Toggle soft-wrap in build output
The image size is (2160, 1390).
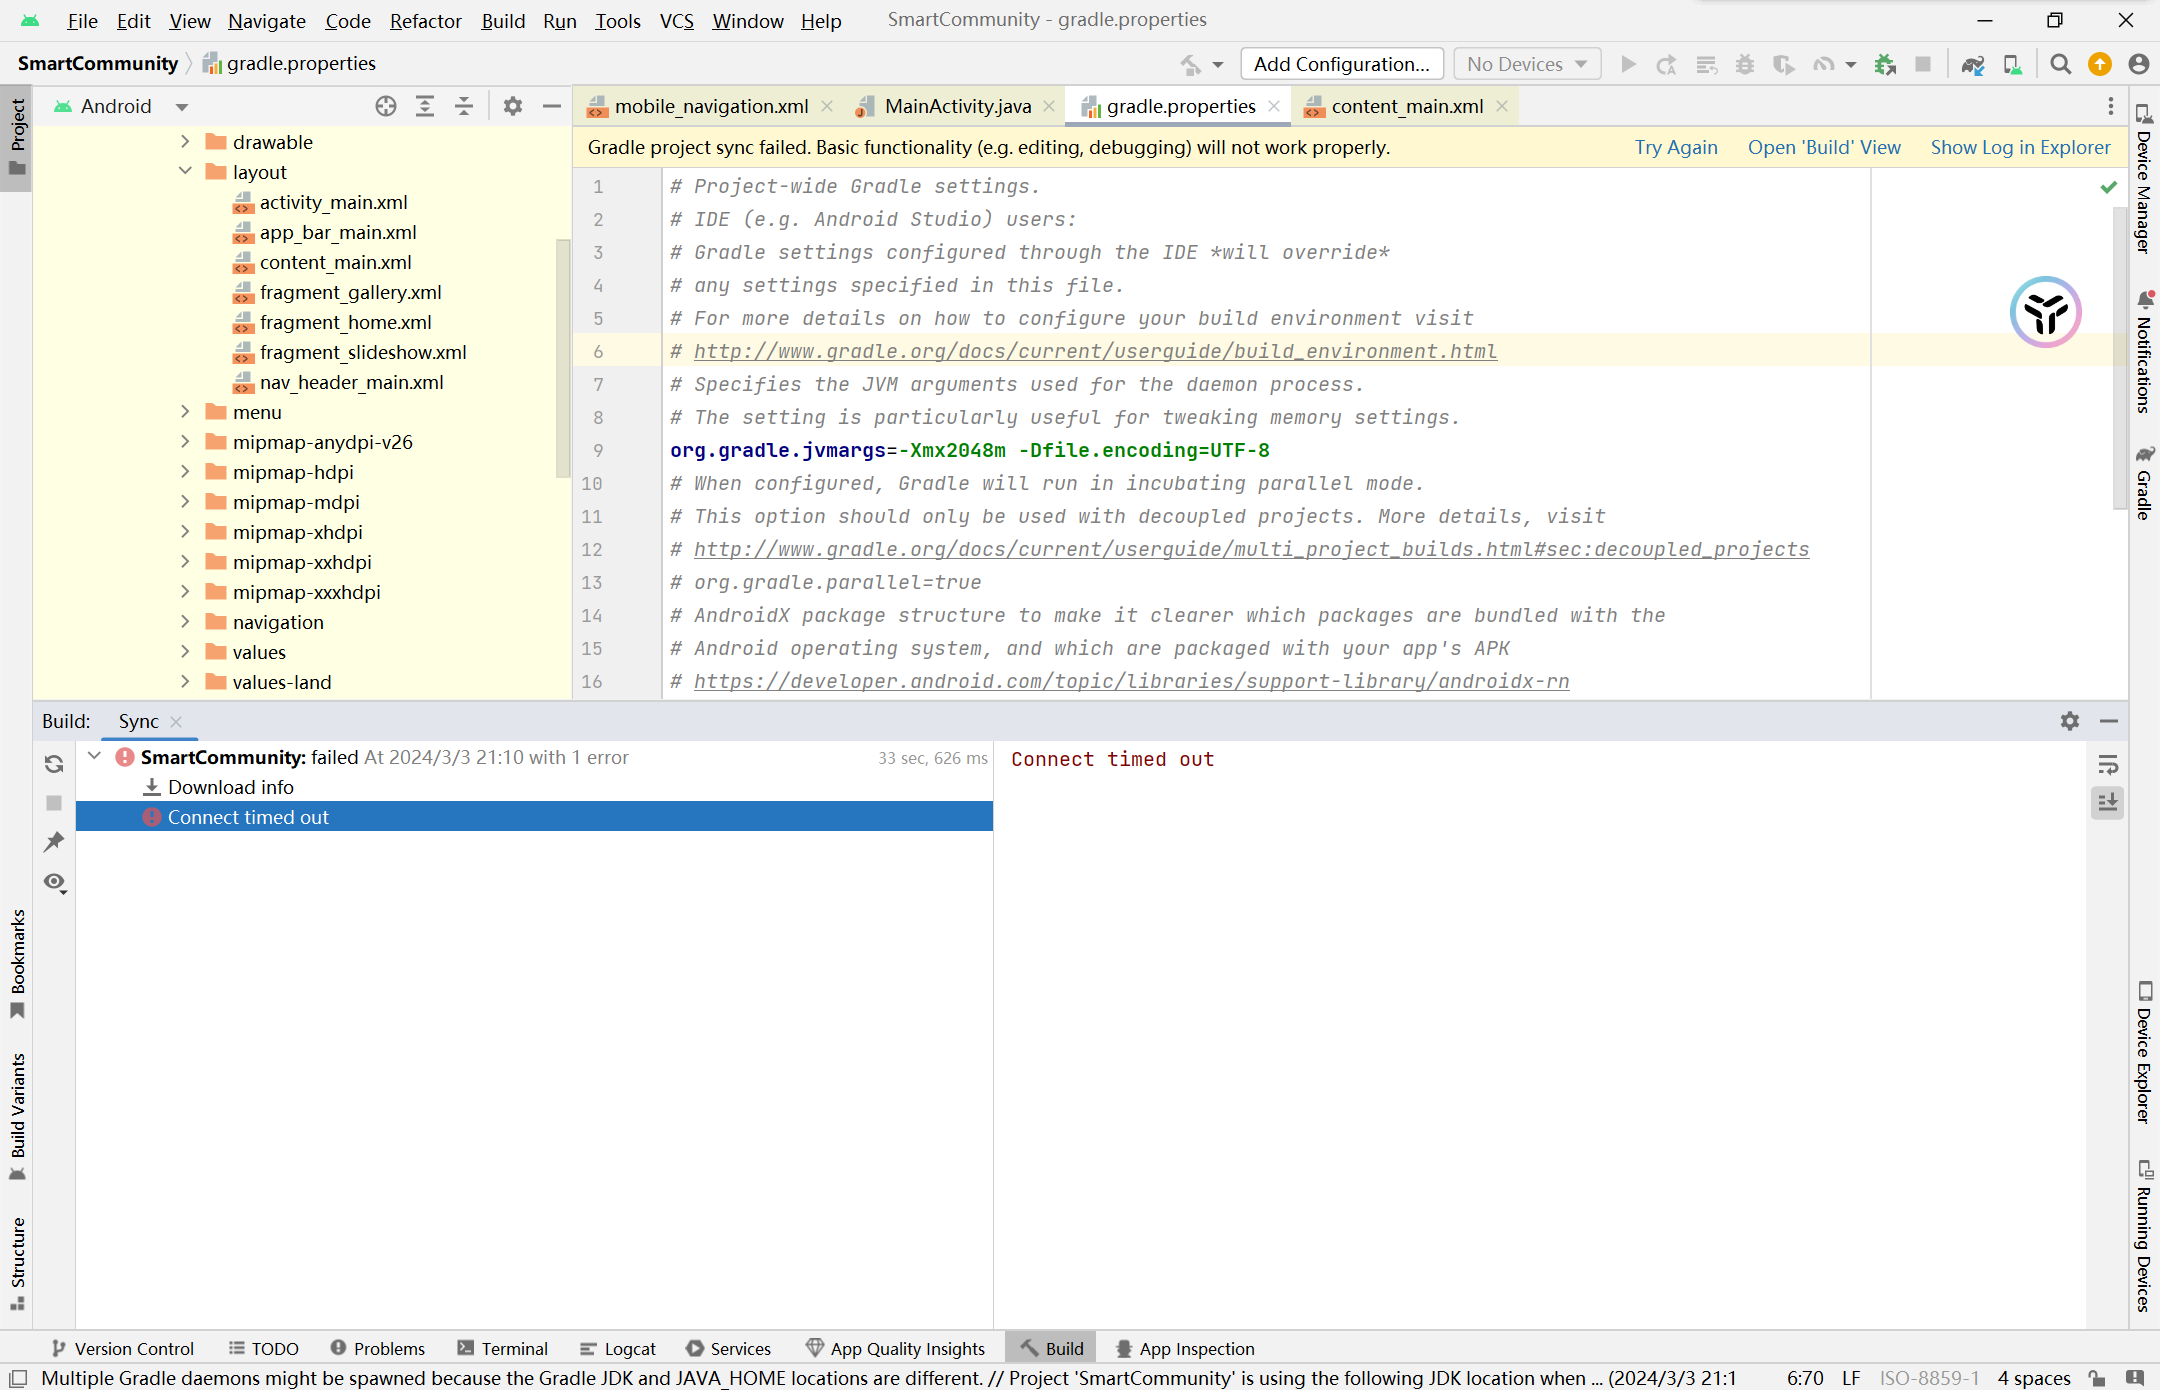pos(2108,765)
